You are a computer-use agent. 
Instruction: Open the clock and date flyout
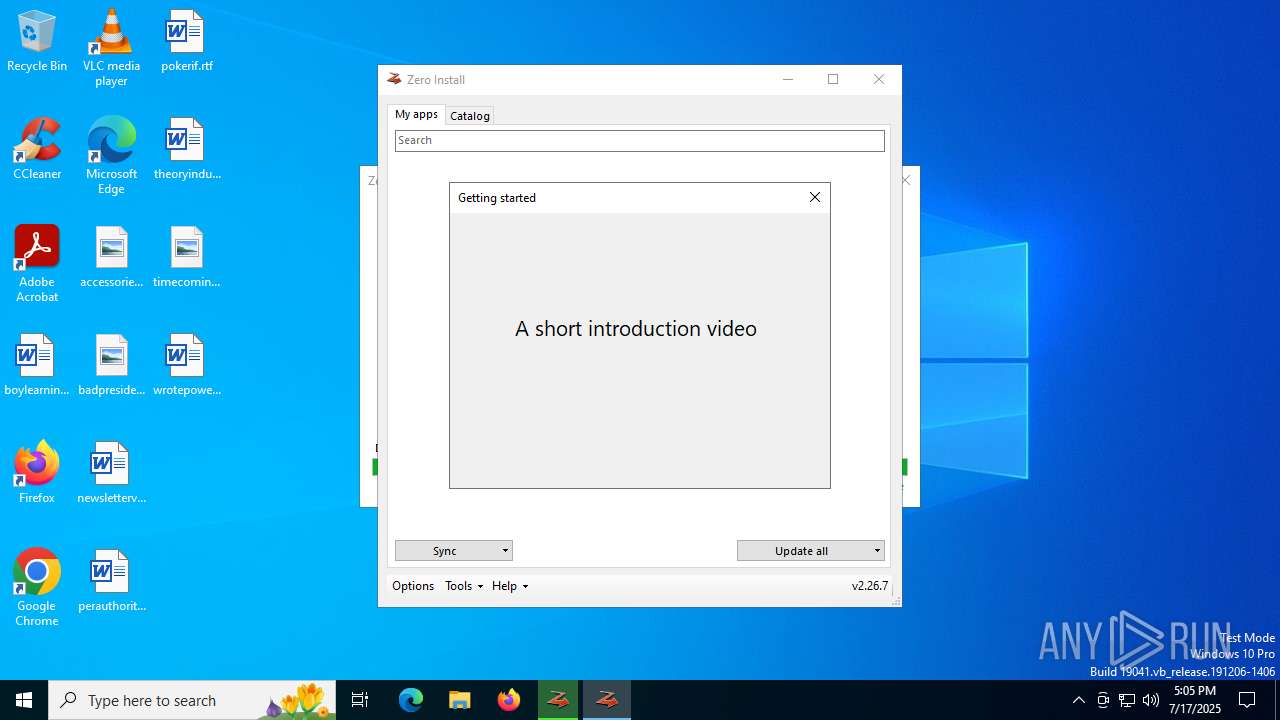(1197, 700)
